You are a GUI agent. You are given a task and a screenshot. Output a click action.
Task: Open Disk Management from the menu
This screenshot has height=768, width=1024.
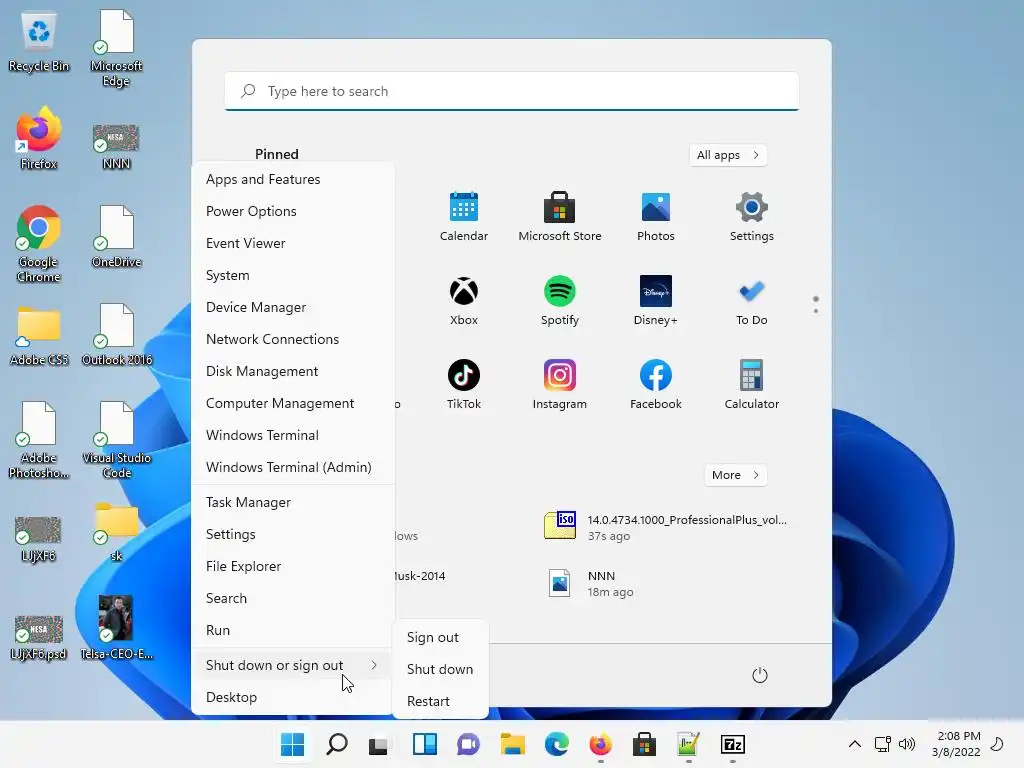(293, 371)
